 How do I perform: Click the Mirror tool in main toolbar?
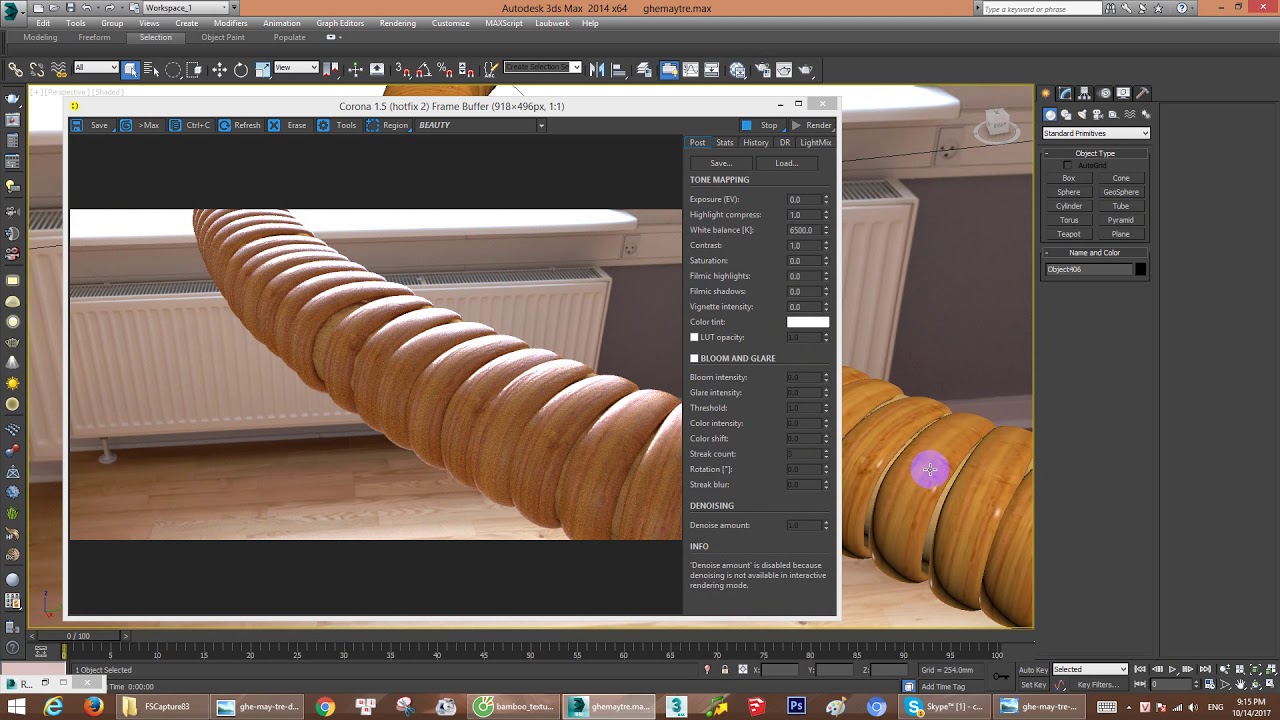597,69
